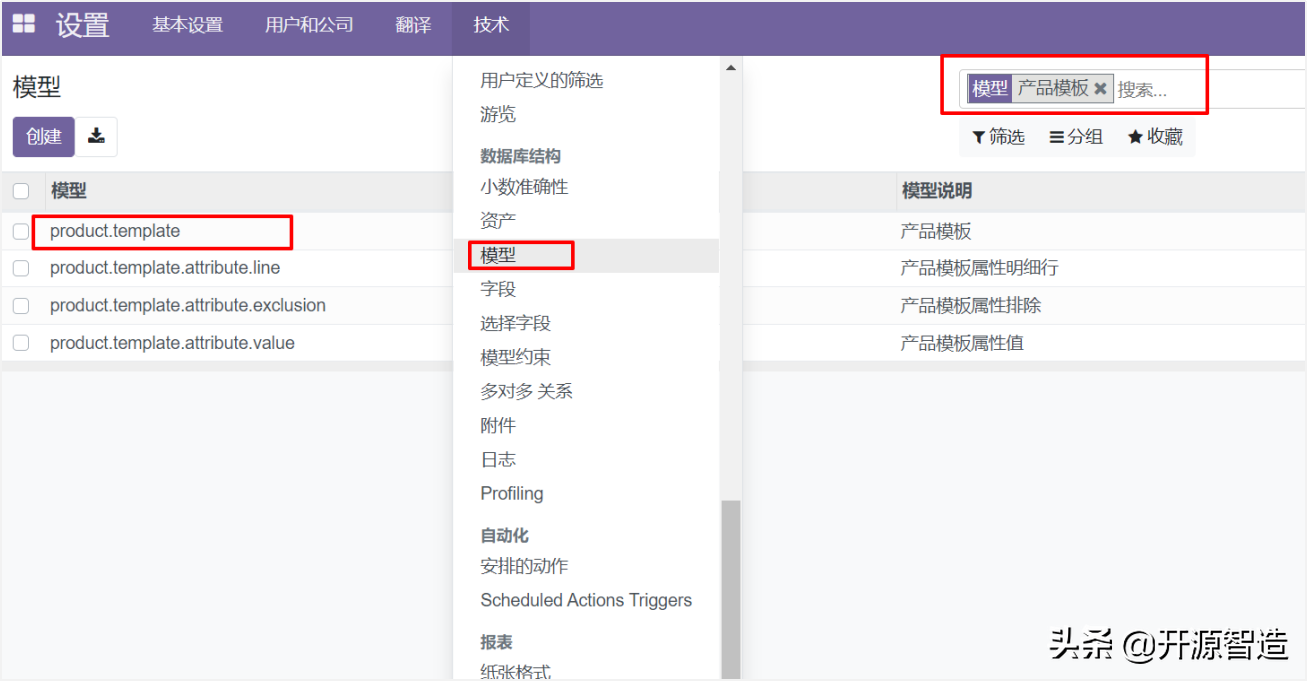Image resolution: width=1308 pixels, height=681 pixels.
Task: Open 选择字段 menu entry
Action: [x=515, y=323]
